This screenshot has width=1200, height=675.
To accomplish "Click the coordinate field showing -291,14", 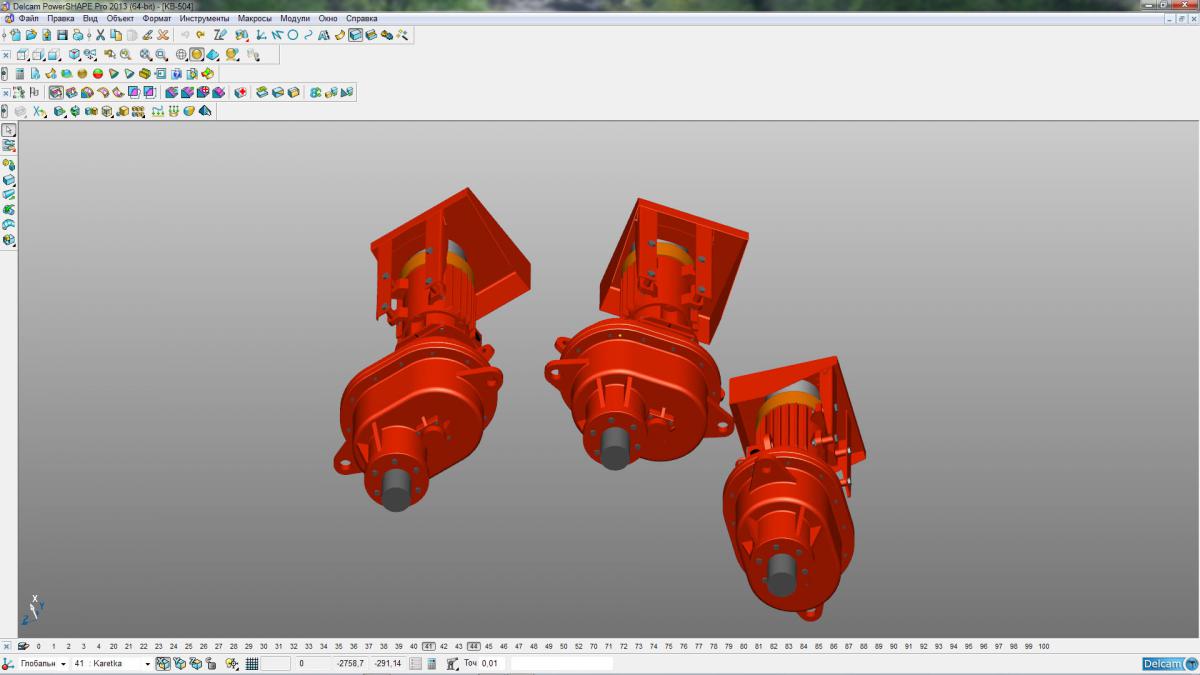I will point(388,663).
